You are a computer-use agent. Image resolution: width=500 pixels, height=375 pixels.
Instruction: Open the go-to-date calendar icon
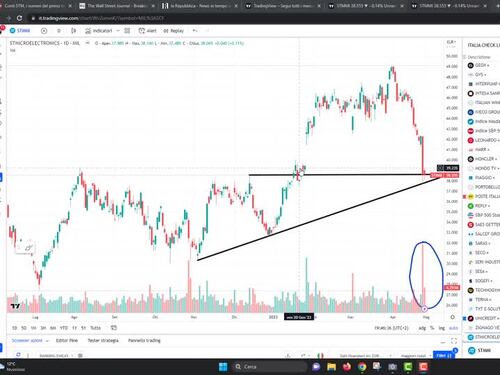pos(114,328)
